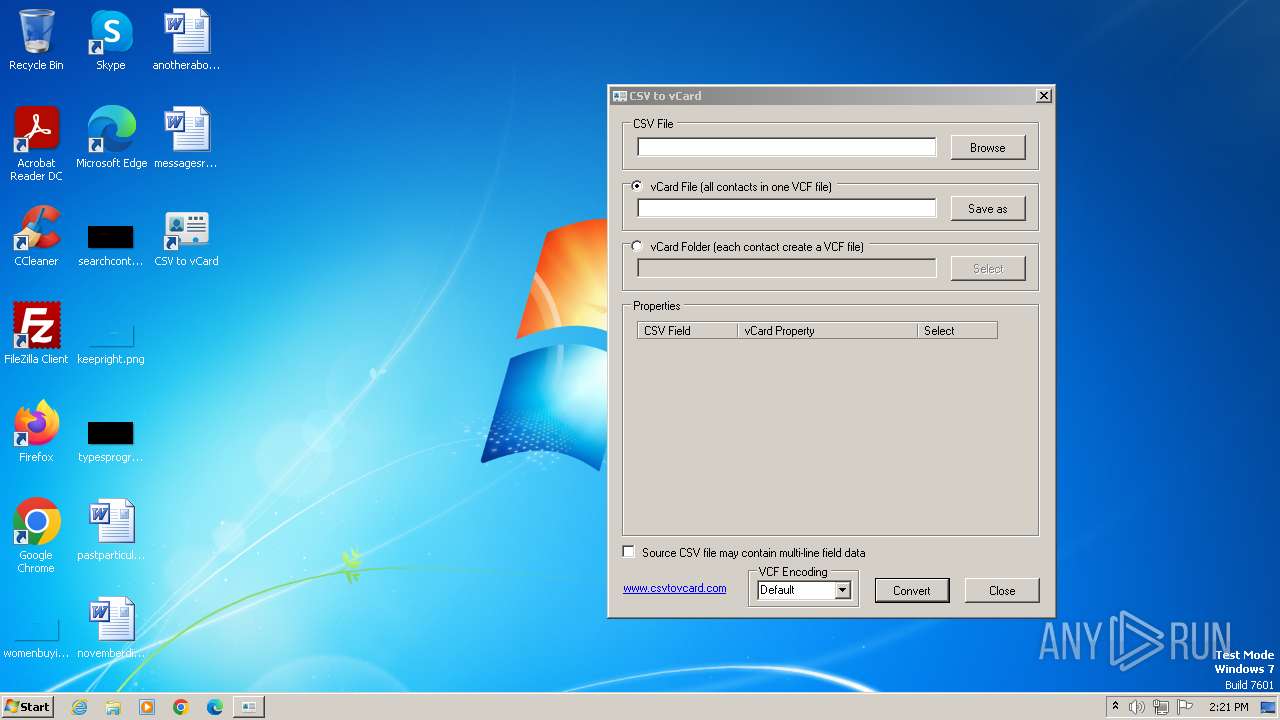Launch Microsoft Edge desktop shortcut
This screenshot has height=720, width=1280.
(111, 138)
